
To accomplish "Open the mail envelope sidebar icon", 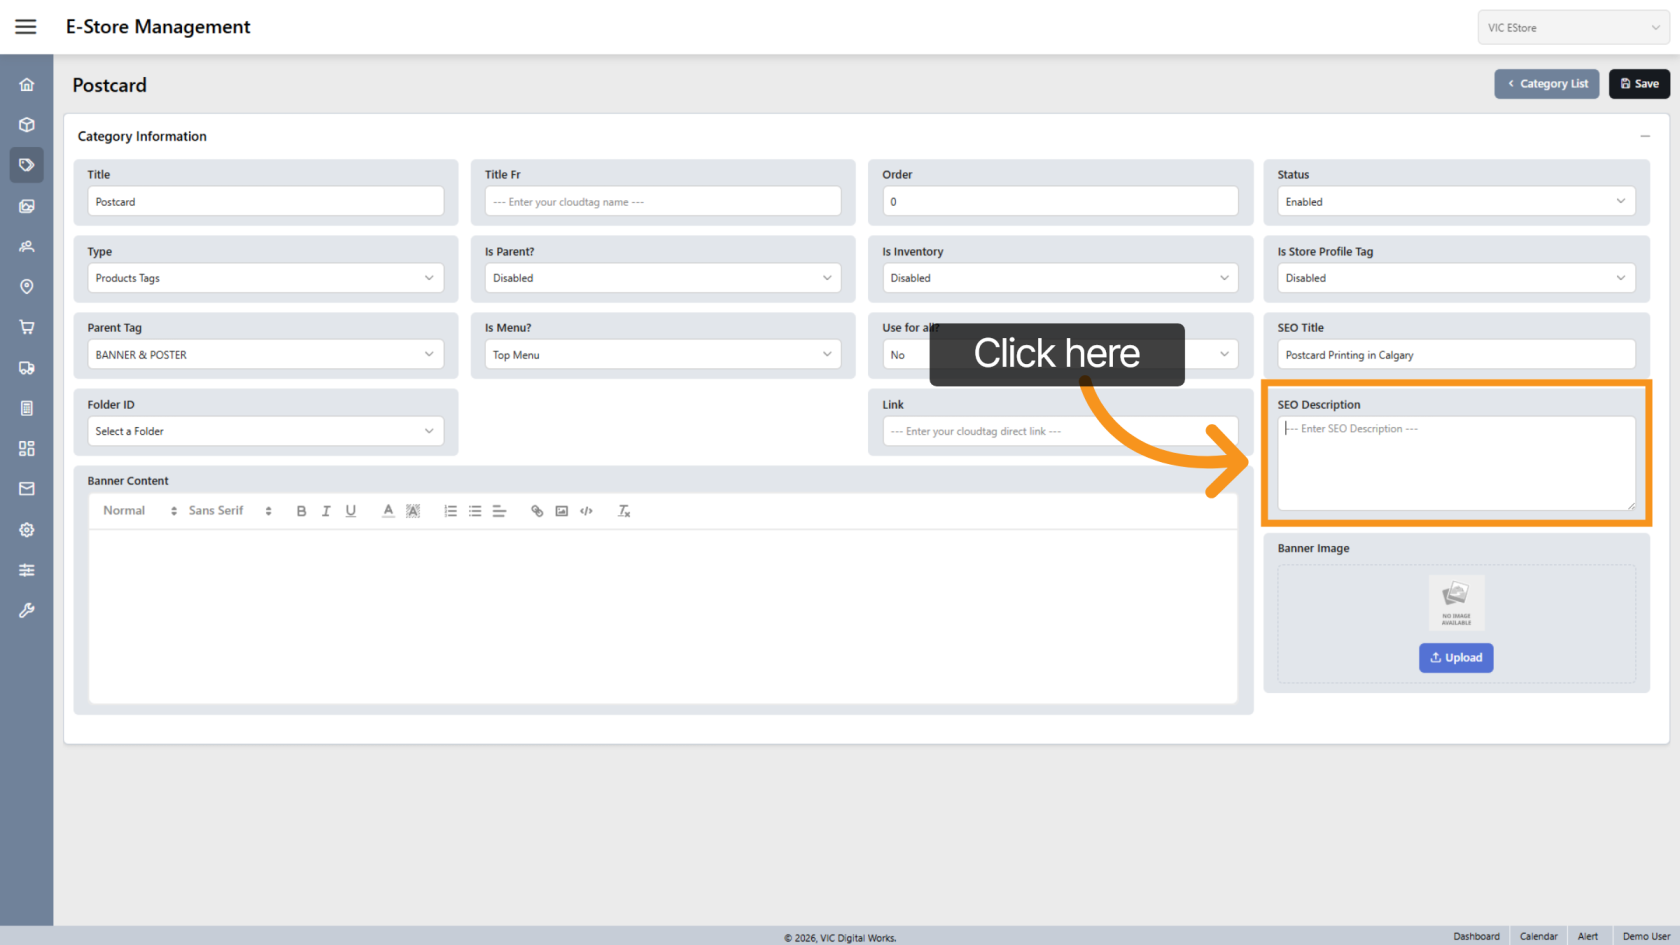I will [x=27, y=489].
